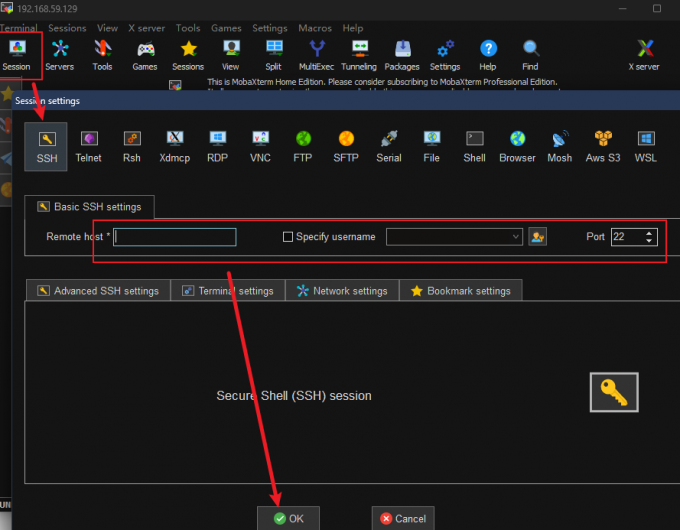
Task: Switch to Advanced SSH settings tab
Action: pyautogui.click(x=98, y=291)
